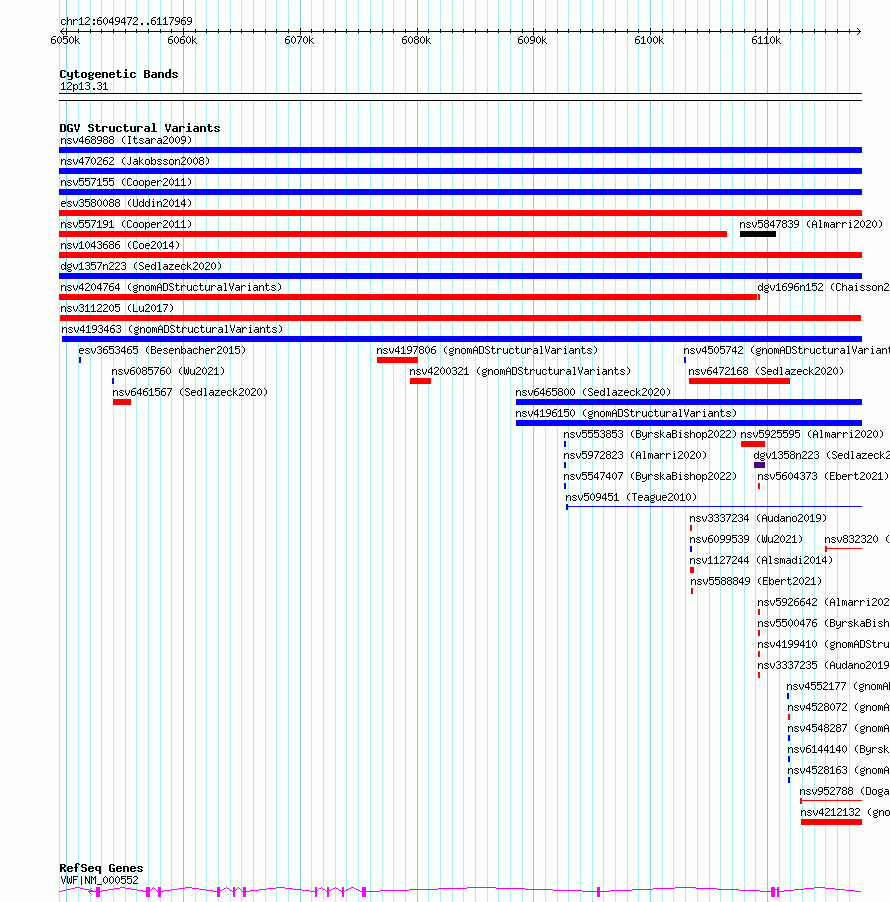Select red bar of nsv4200321
Viewport: 890px width, 902px height.
point(421,381)
